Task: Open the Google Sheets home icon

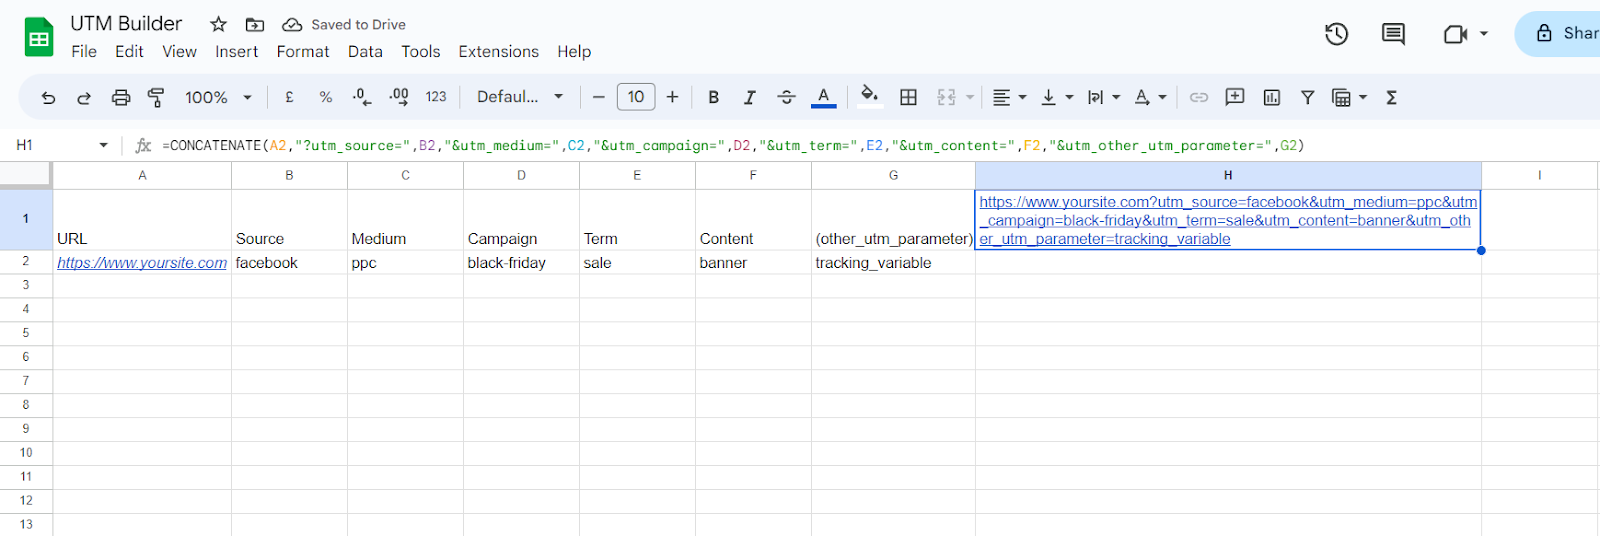Action: (x=39, y=37)
